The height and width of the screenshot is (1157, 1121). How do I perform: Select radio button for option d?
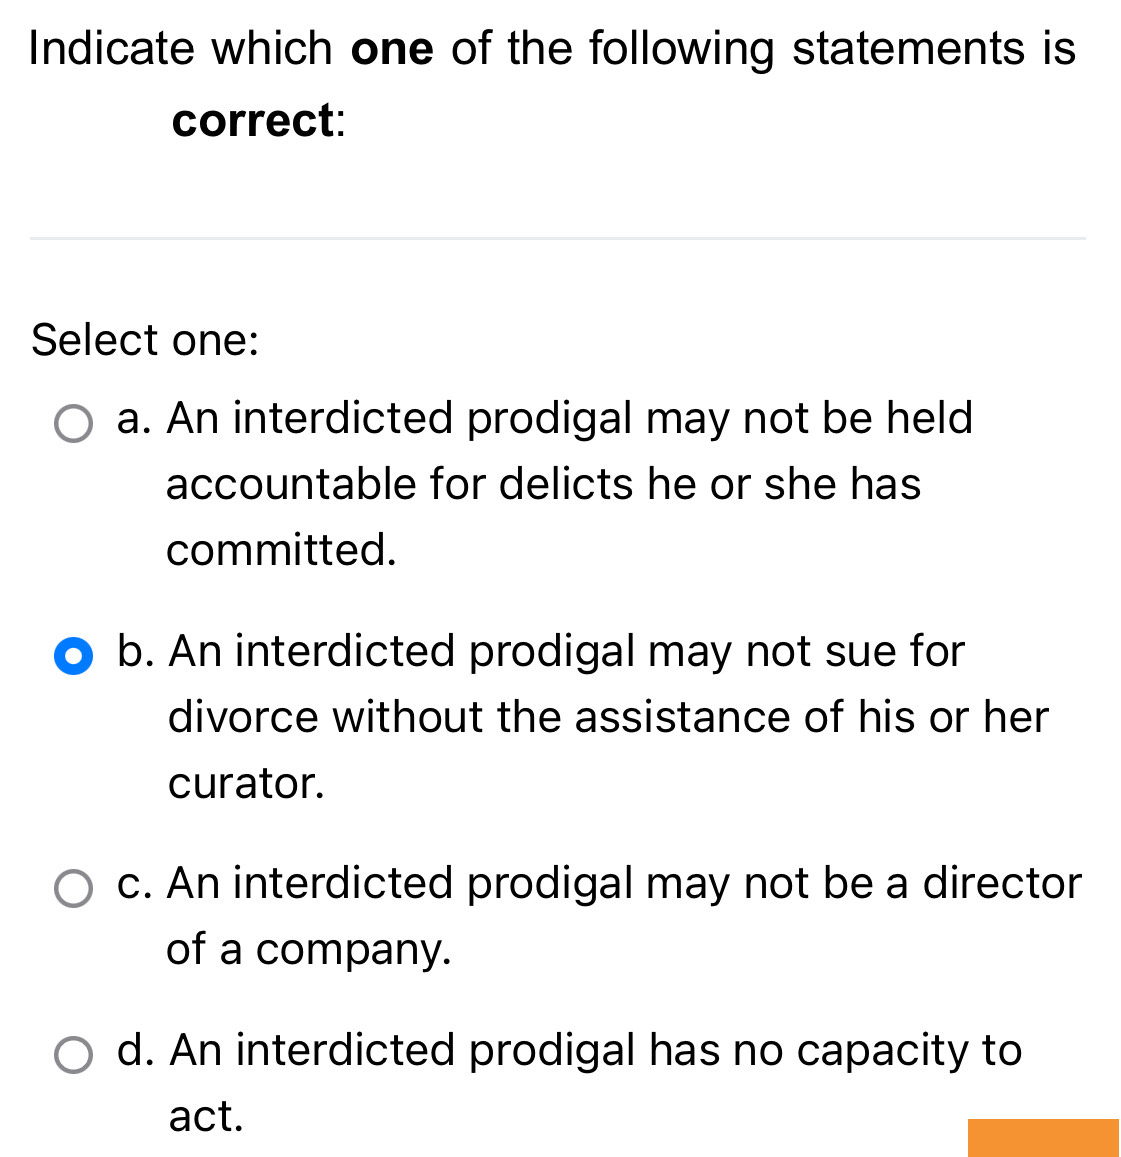(x=72, y=1055)
